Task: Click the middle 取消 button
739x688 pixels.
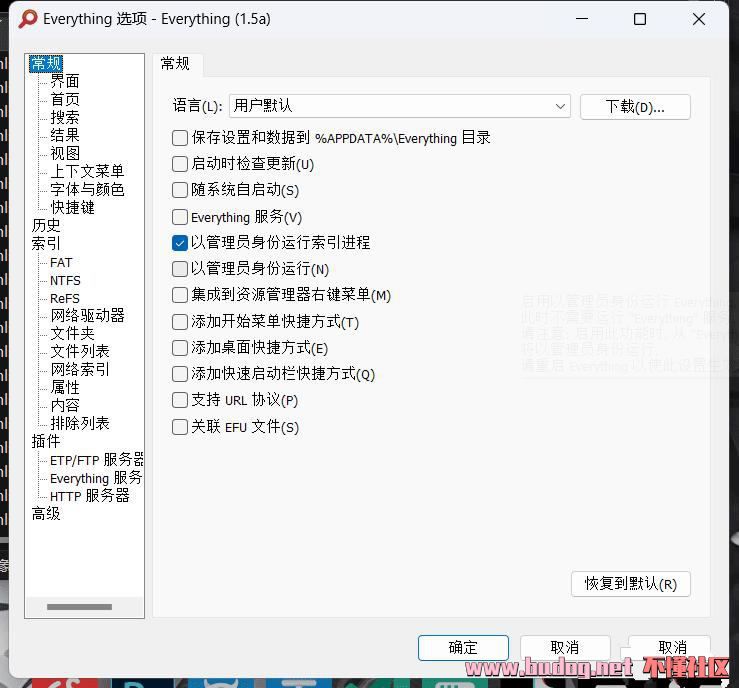Action: [565, 648]
